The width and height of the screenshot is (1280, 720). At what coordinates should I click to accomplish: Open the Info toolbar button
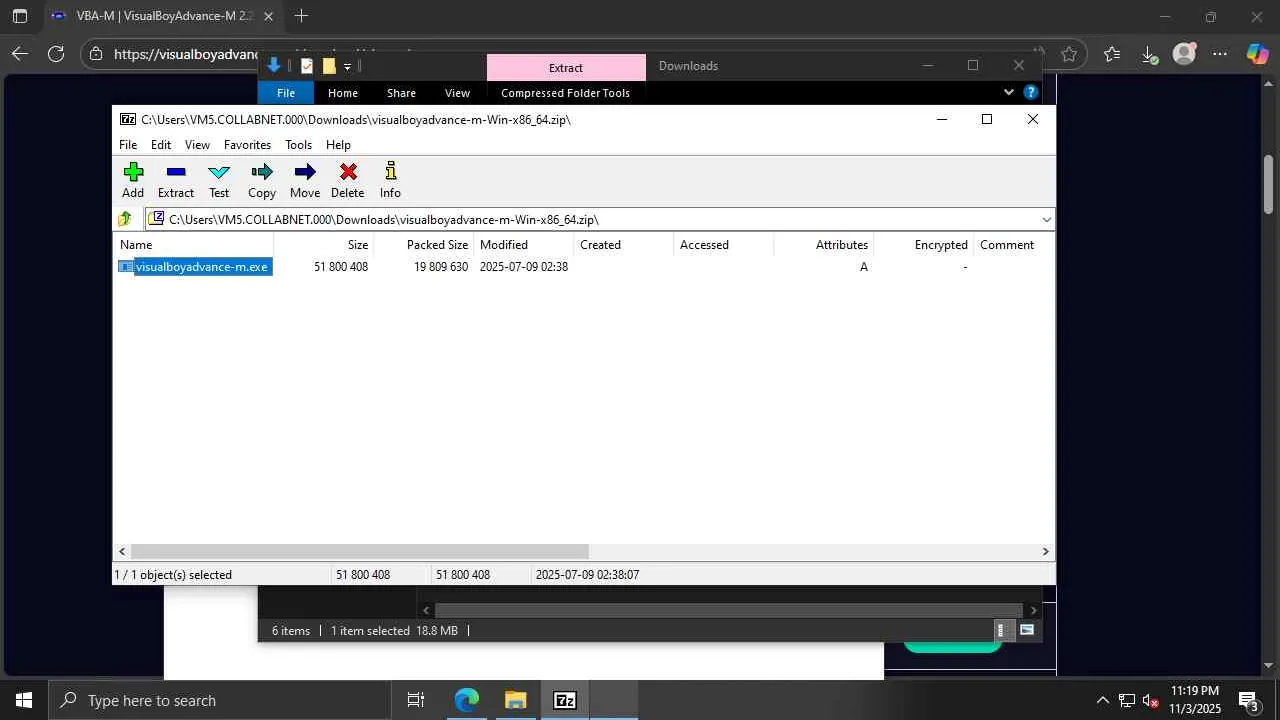390,180
